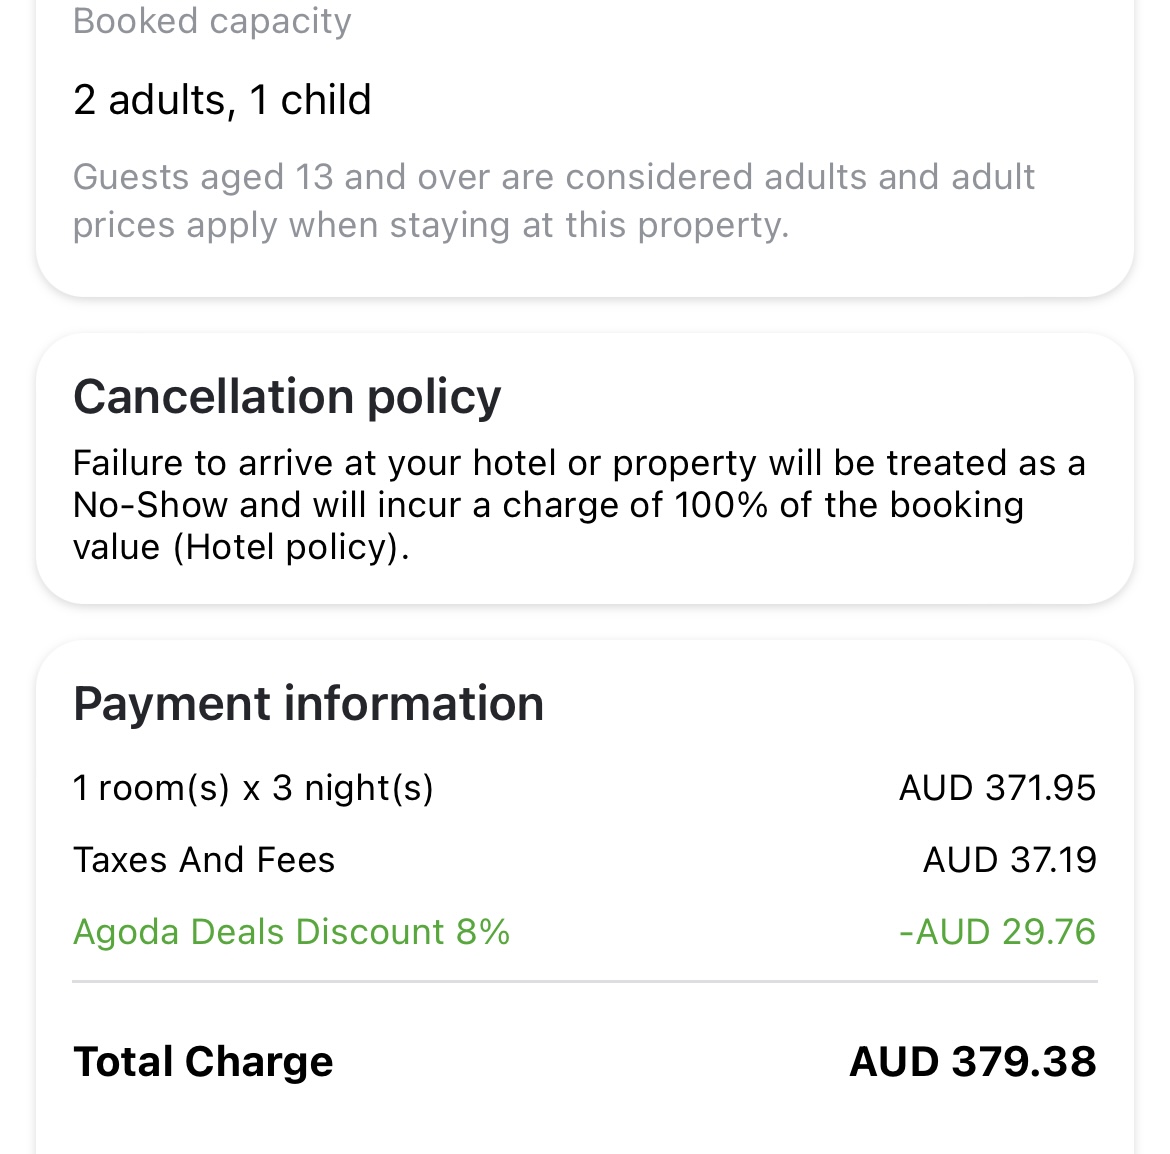Tap the divider above Total Charge
The image size is (1170, 1154).
[x=585, y=982]
